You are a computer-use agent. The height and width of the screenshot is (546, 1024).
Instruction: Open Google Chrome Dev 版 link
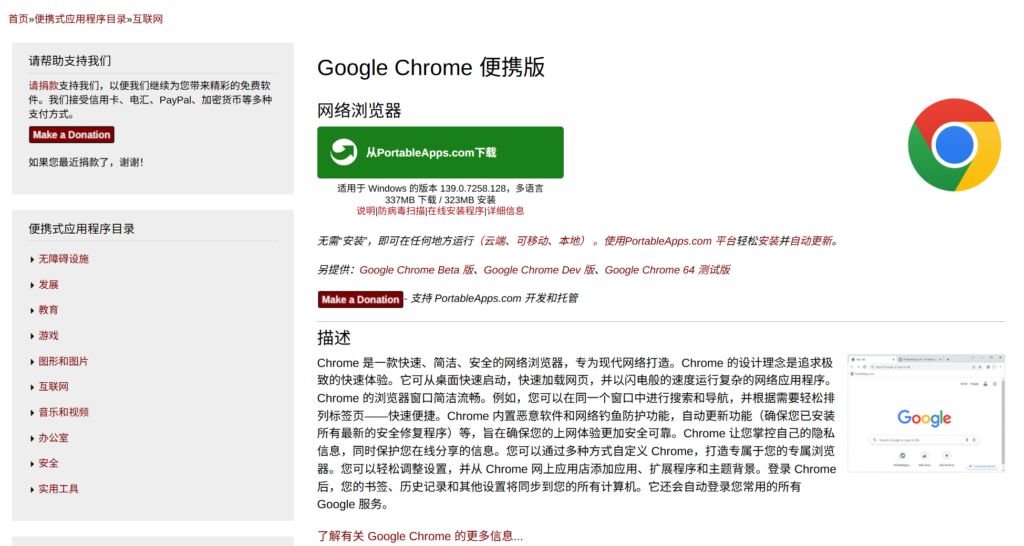[539, 270]
